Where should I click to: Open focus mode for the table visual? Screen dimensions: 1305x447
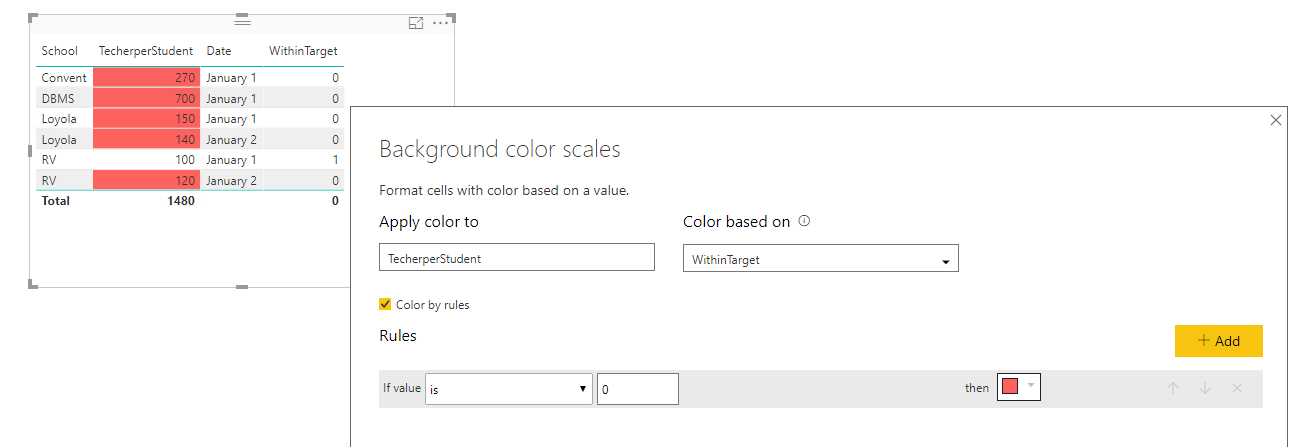tap(416, 22)
